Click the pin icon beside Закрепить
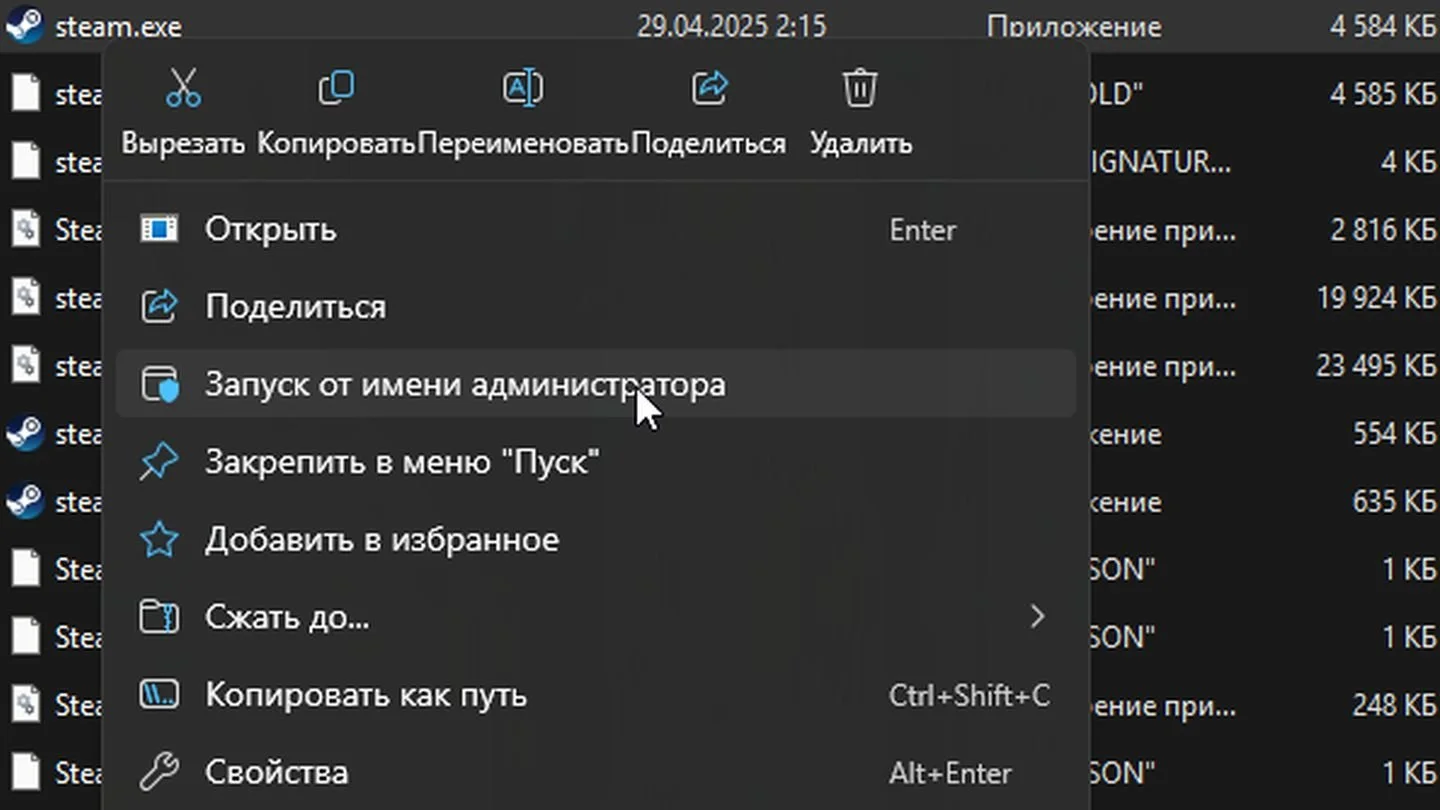The image size is (1440, 810). [x=159, y=462]
